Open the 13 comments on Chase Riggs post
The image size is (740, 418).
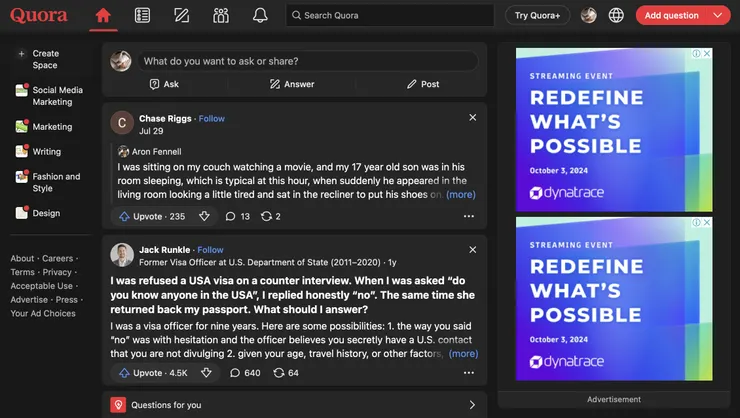(237, 216)
